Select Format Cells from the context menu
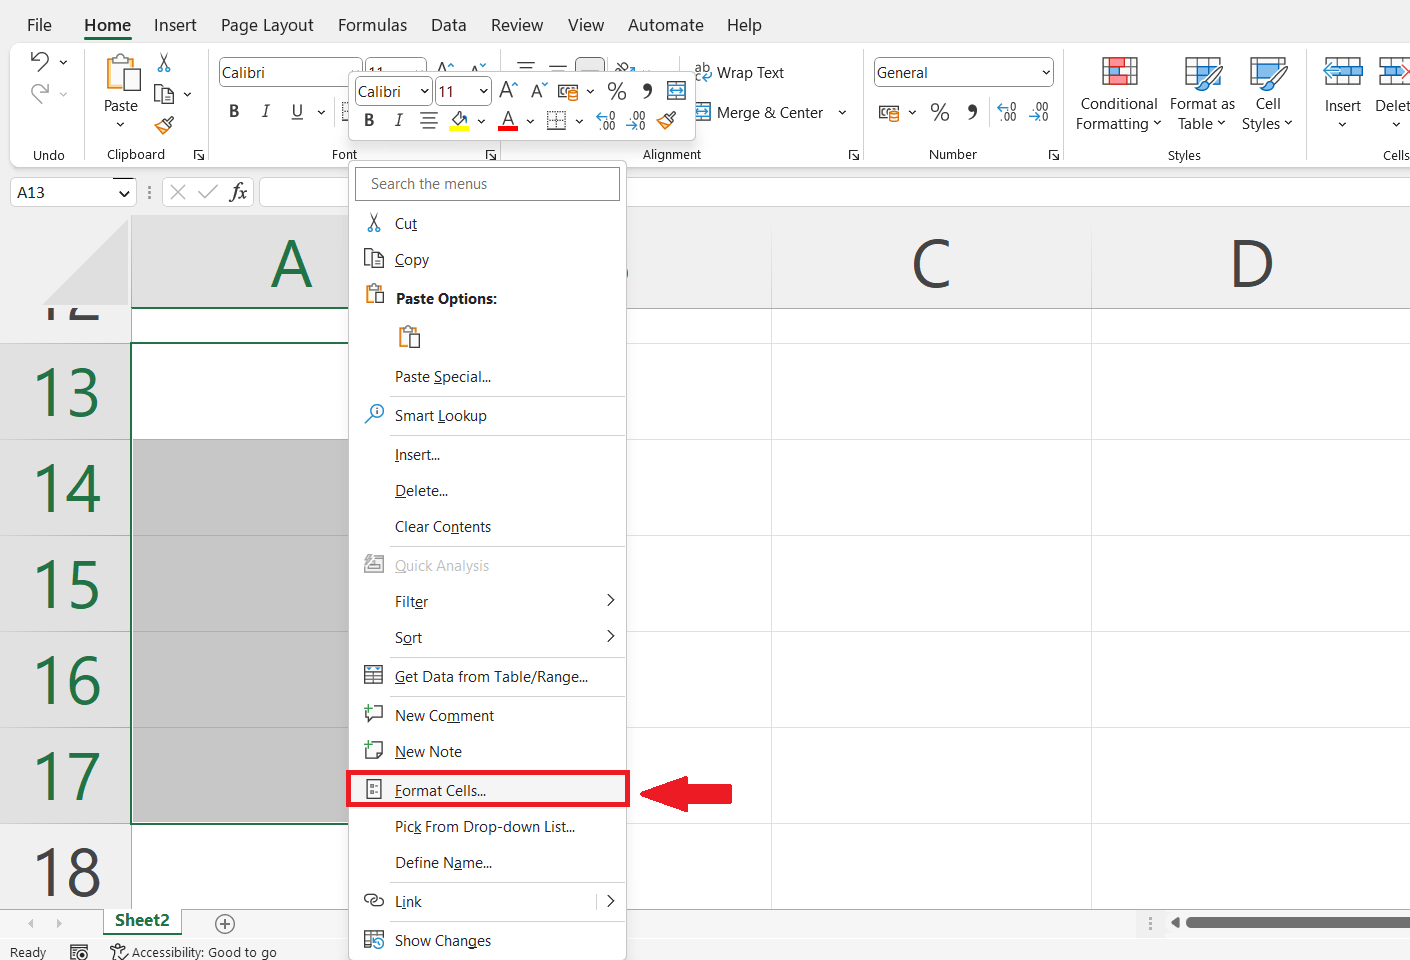This screenshot has height=960, width=1410. (x=441, y=789)
